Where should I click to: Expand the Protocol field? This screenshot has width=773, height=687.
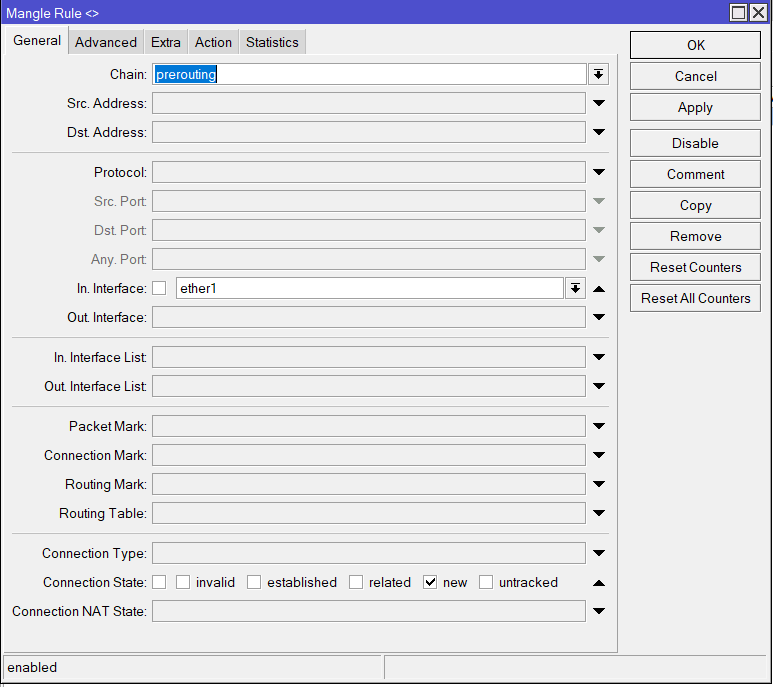[x=598, y=172]
